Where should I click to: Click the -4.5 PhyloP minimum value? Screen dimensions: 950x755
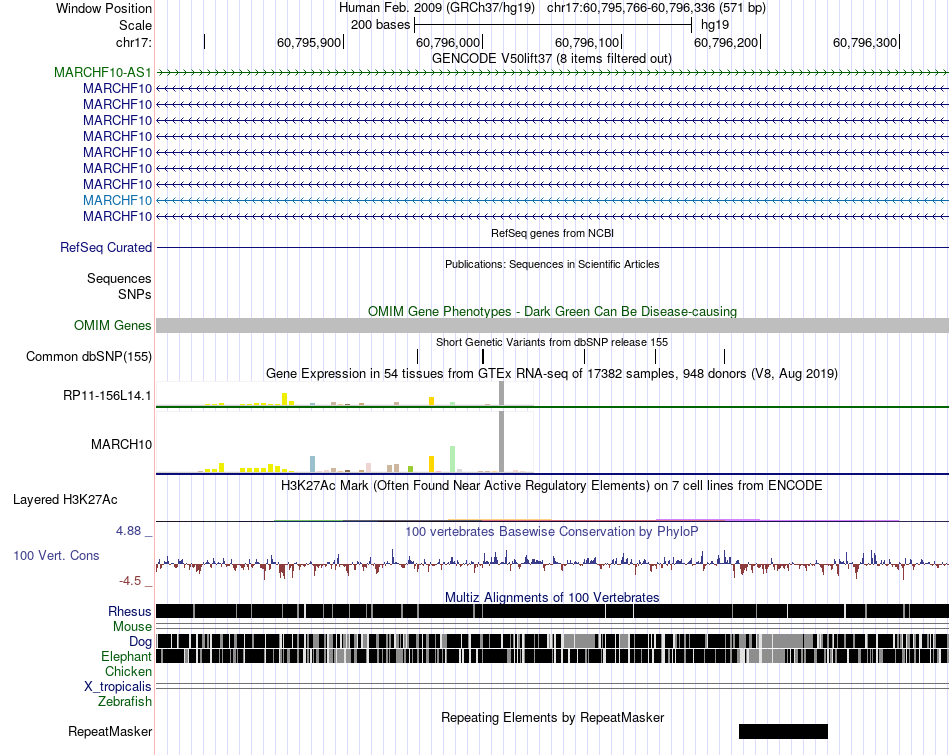coord(130,581)
